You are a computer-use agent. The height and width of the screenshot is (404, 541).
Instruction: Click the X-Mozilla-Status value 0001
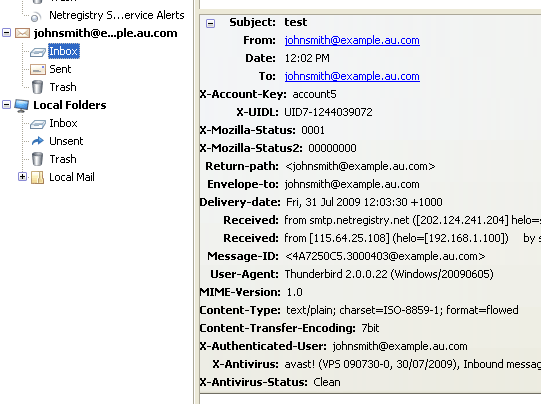(x=313, y=130)
